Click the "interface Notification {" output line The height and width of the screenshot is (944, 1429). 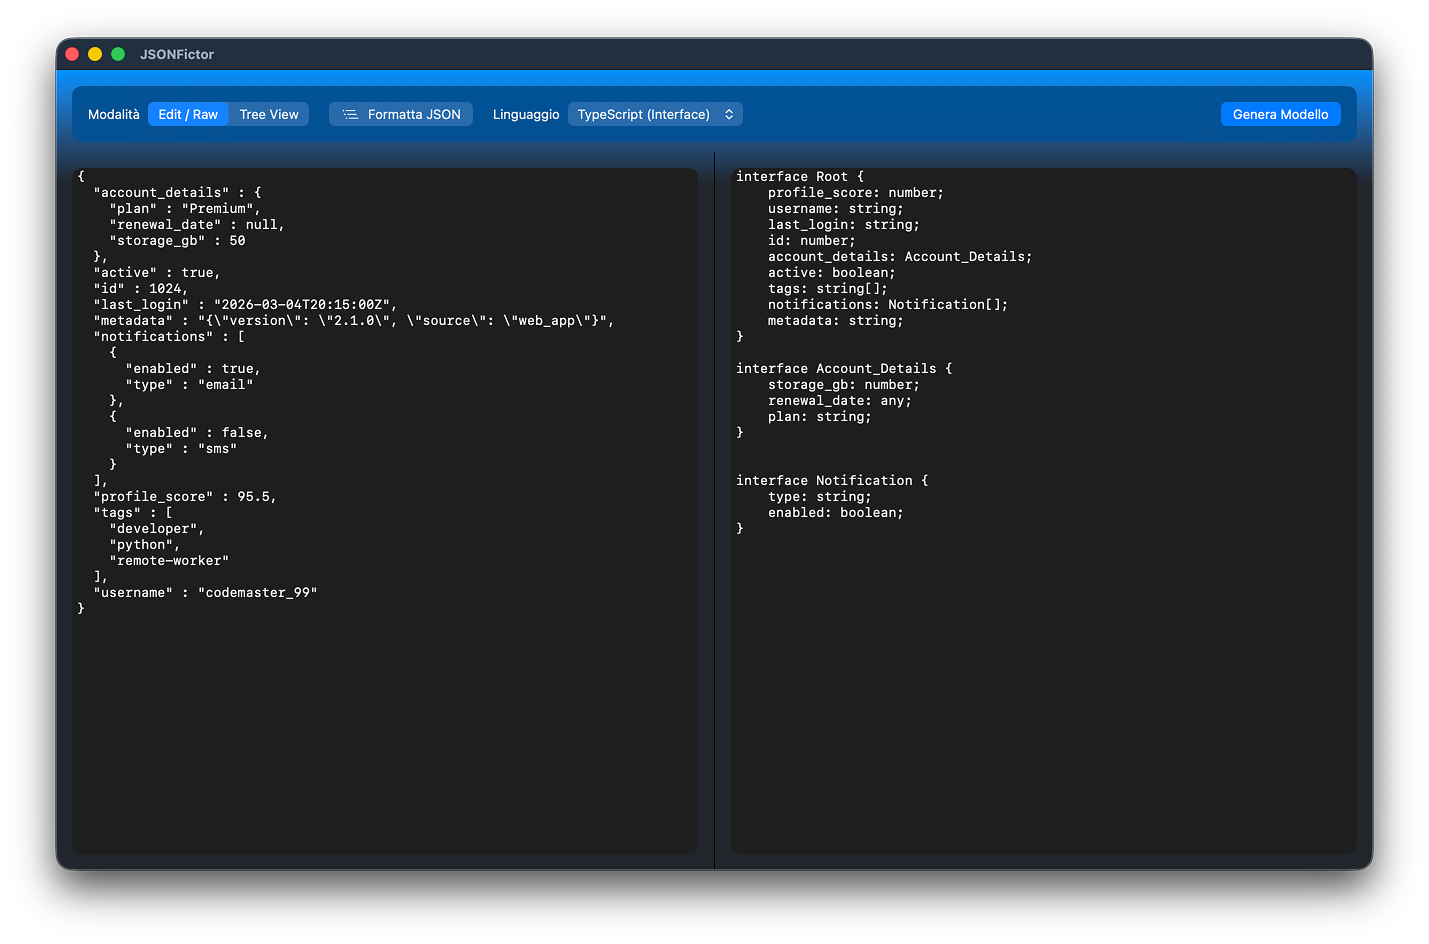(x=831, y=481)
